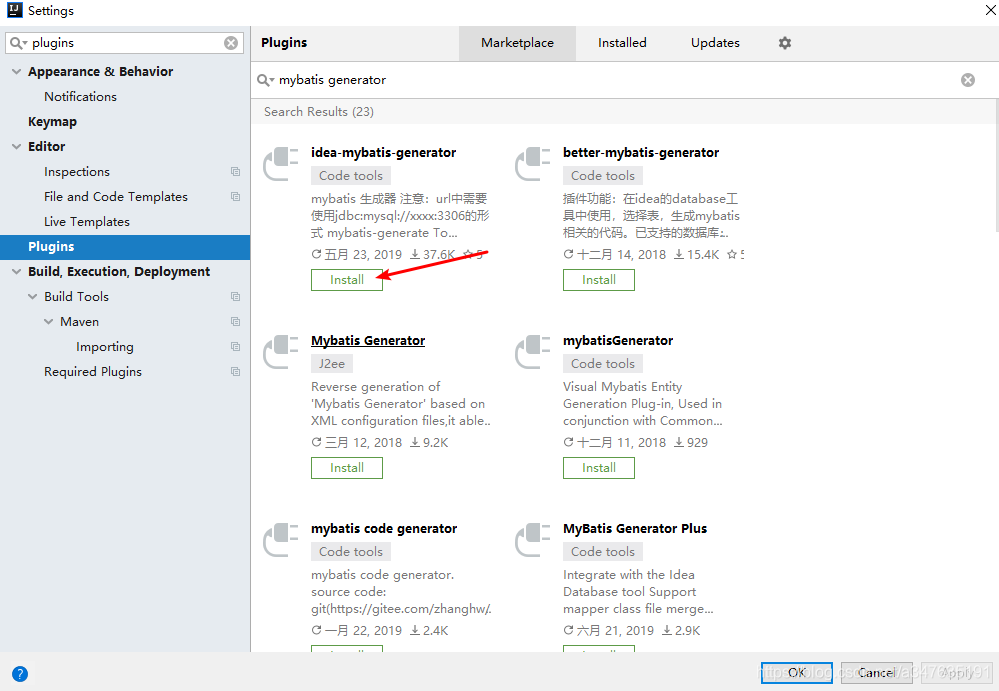Click the help question mark icon
The height and width of the screenshot is (691, 999).
point(20,674)
